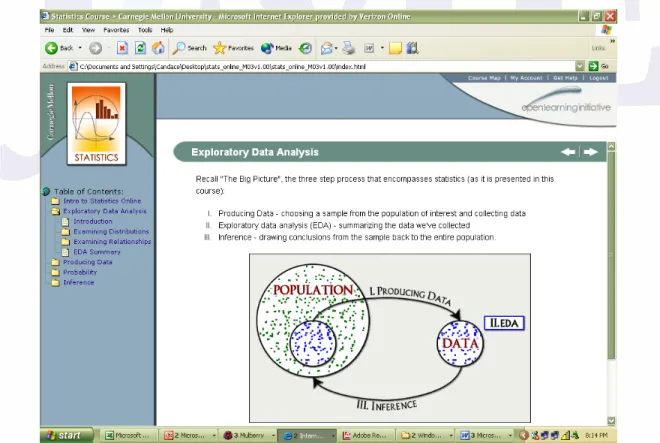660x443 pixels.
Task: Click the Edit with Word icon
Action: coord(369,48)
